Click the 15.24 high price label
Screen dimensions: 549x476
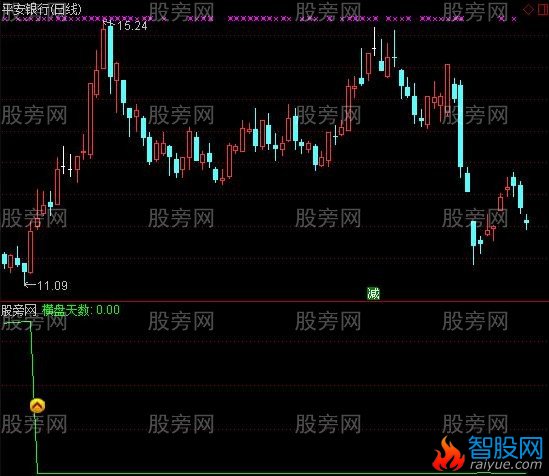[x=132, y=26]
